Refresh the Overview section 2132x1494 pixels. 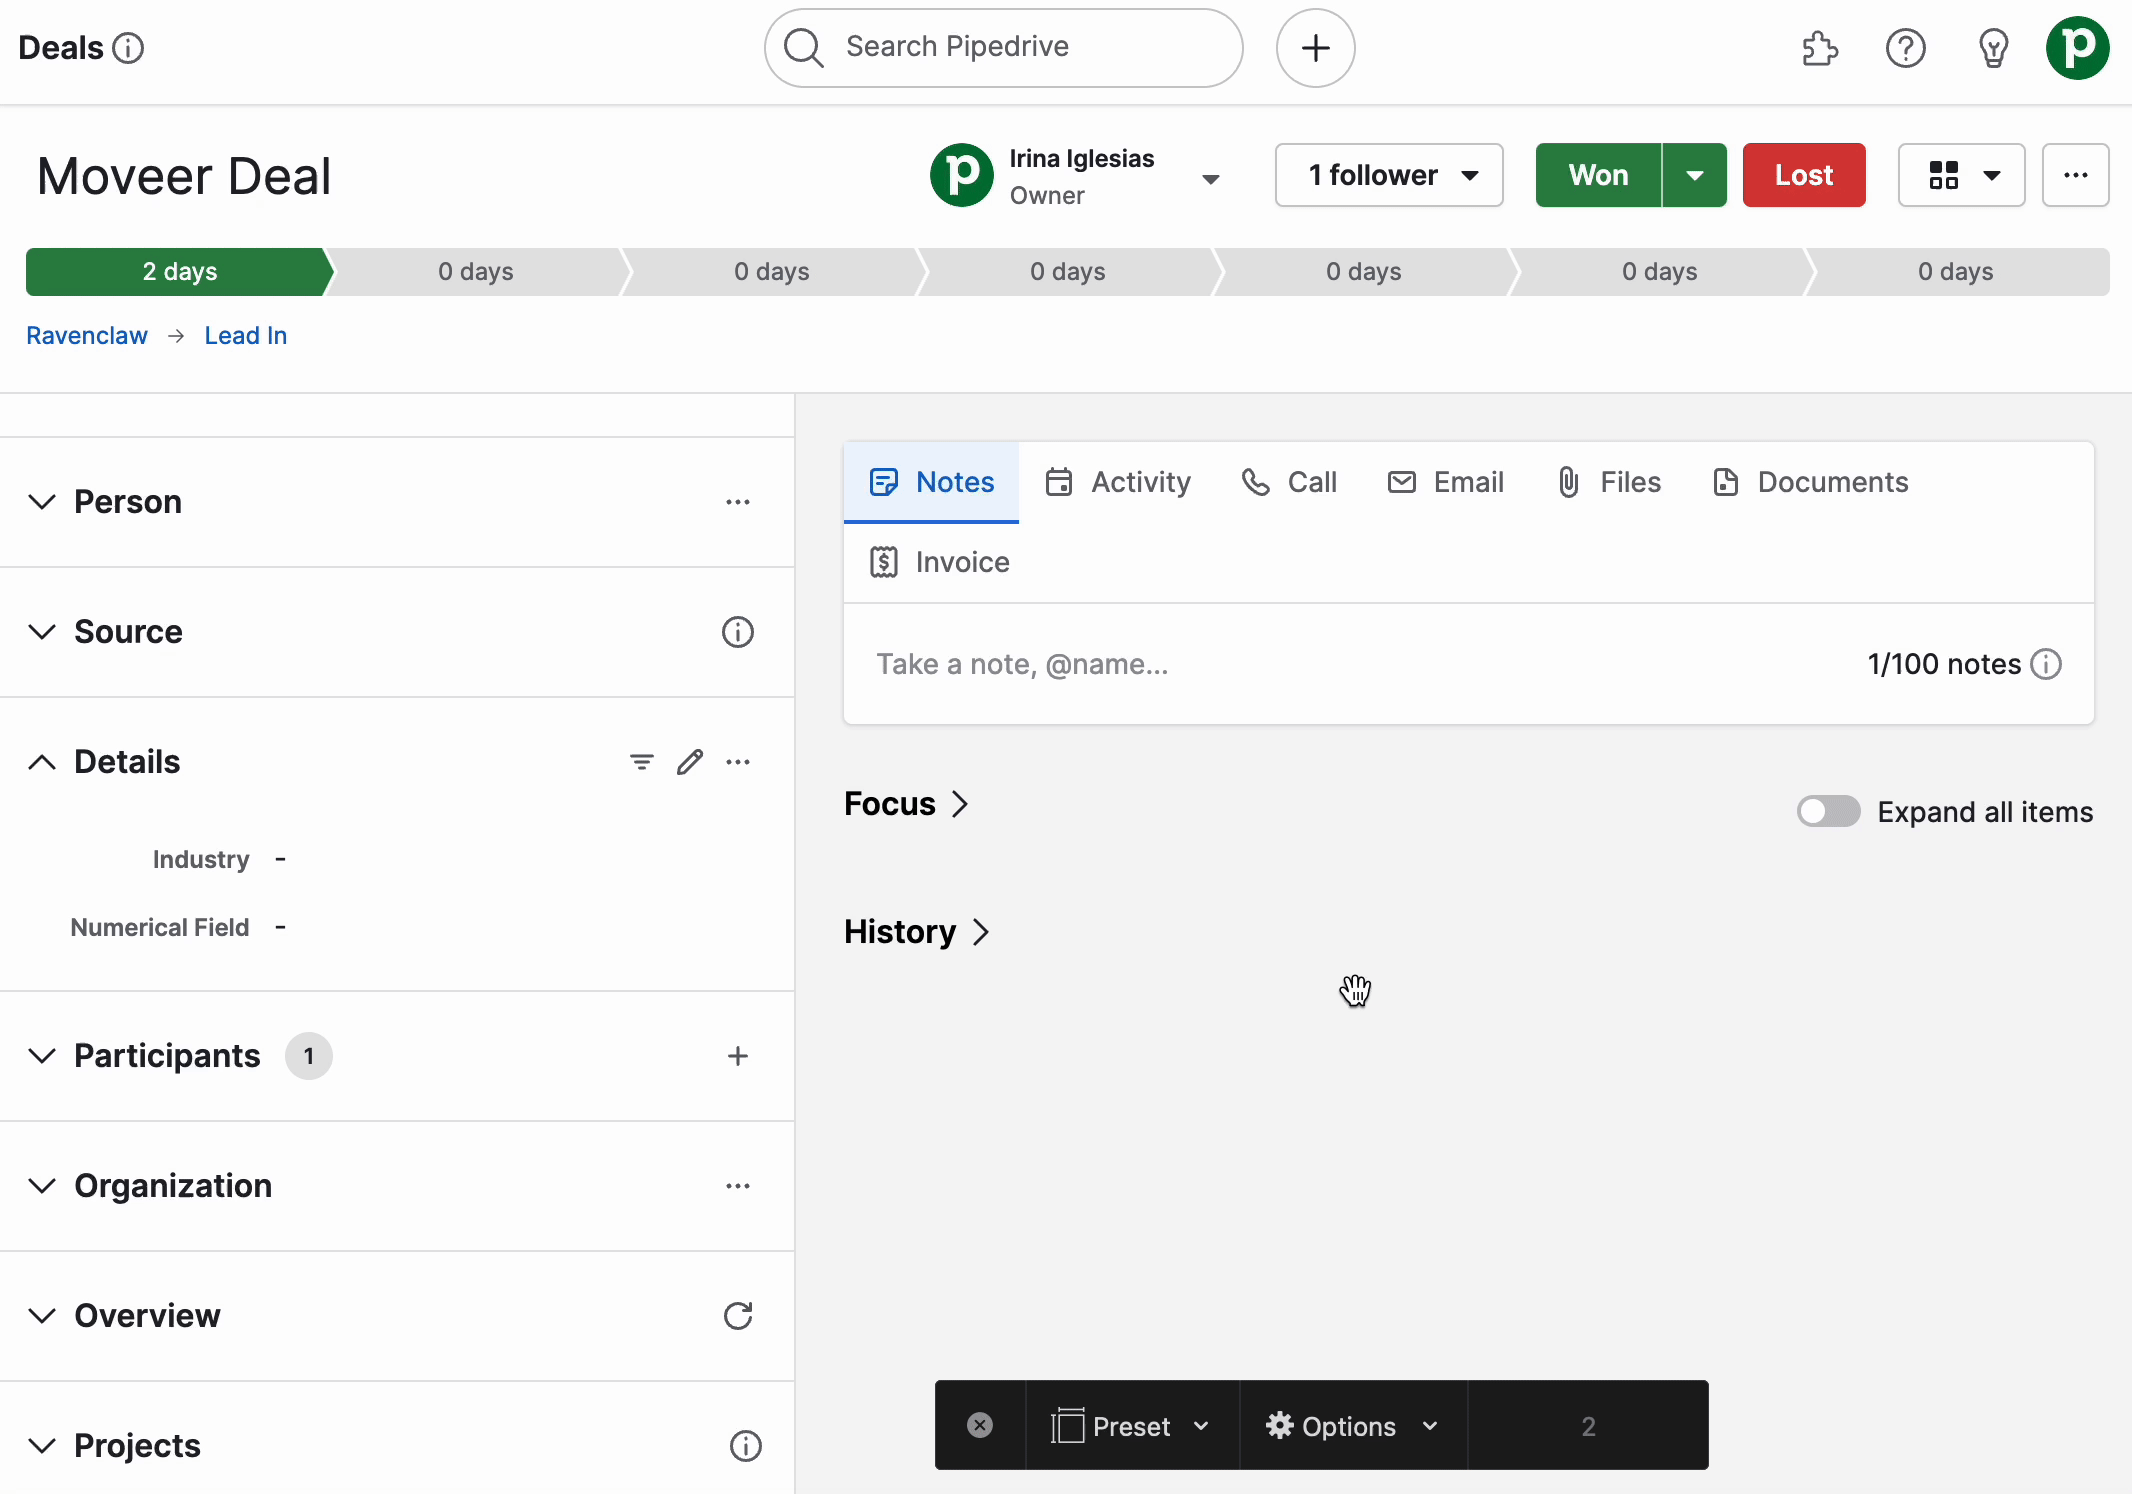tap(738, 1316)
